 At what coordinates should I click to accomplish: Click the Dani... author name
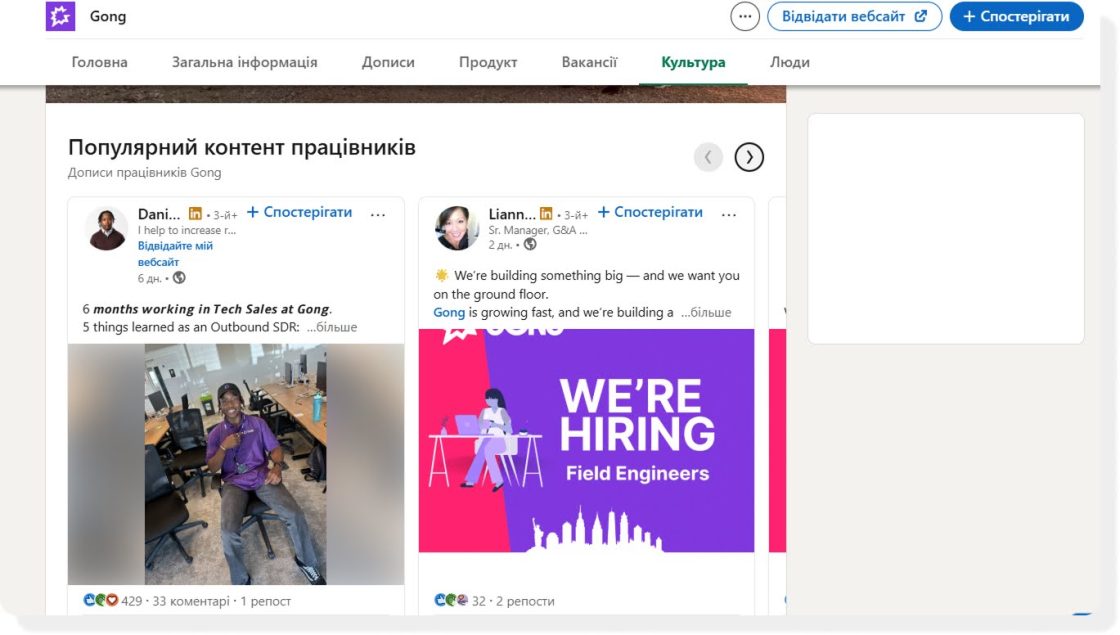click(x=159, y=214)
